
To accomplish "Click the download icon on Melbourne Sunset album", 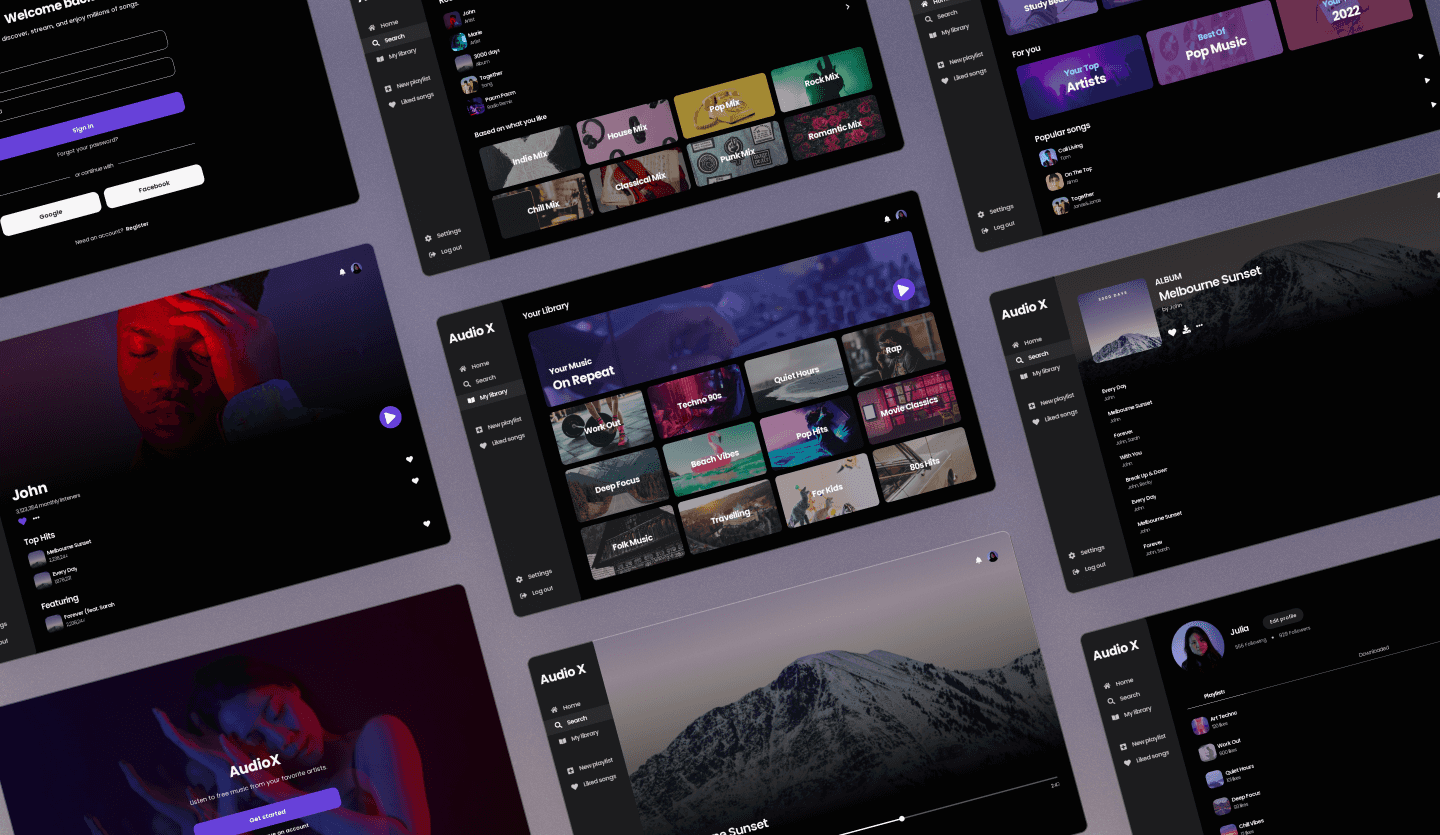I will pos(1186,329).
